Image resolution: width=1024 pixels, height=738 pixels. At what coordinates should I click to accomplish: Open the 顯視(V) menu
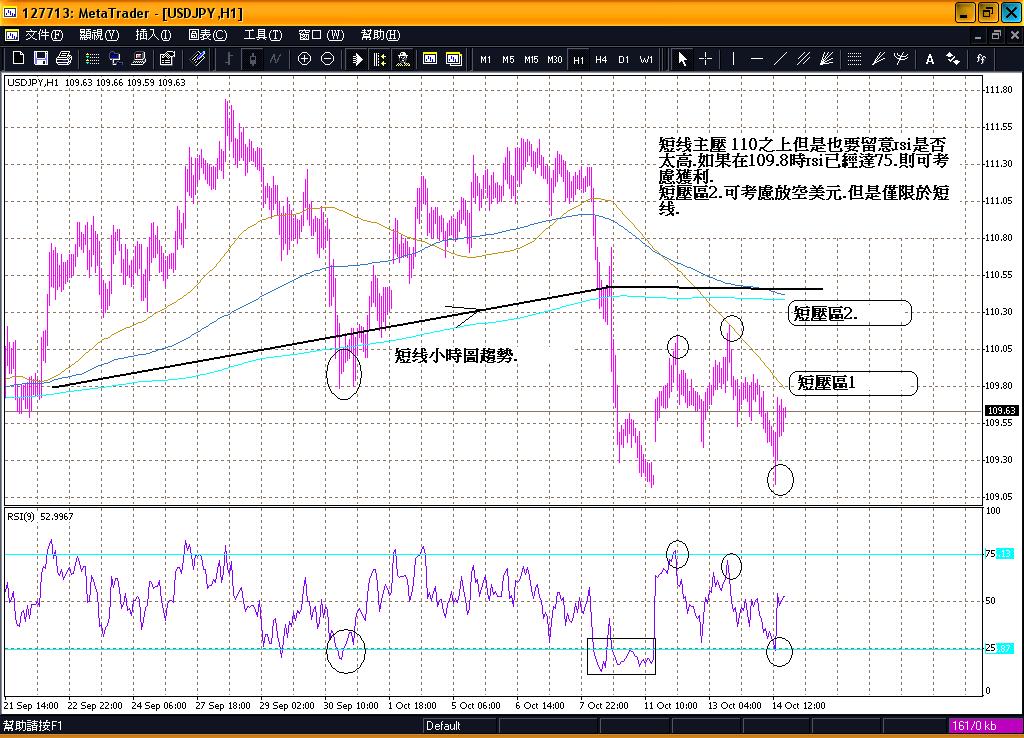click(x=99, y=35)
